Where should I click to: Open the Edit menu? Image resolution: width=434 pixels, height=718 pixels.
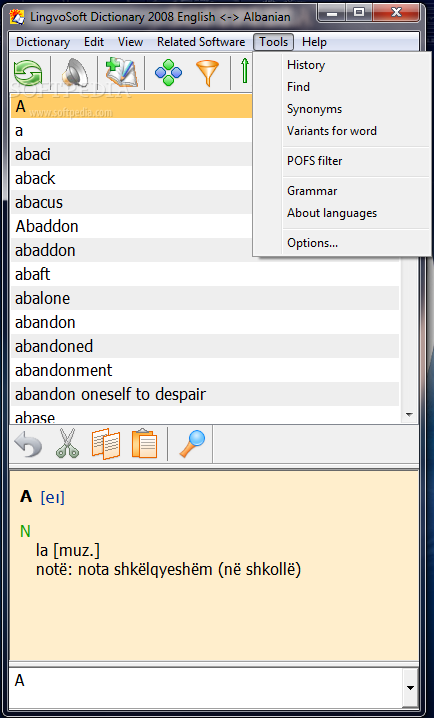click(94, 42)
